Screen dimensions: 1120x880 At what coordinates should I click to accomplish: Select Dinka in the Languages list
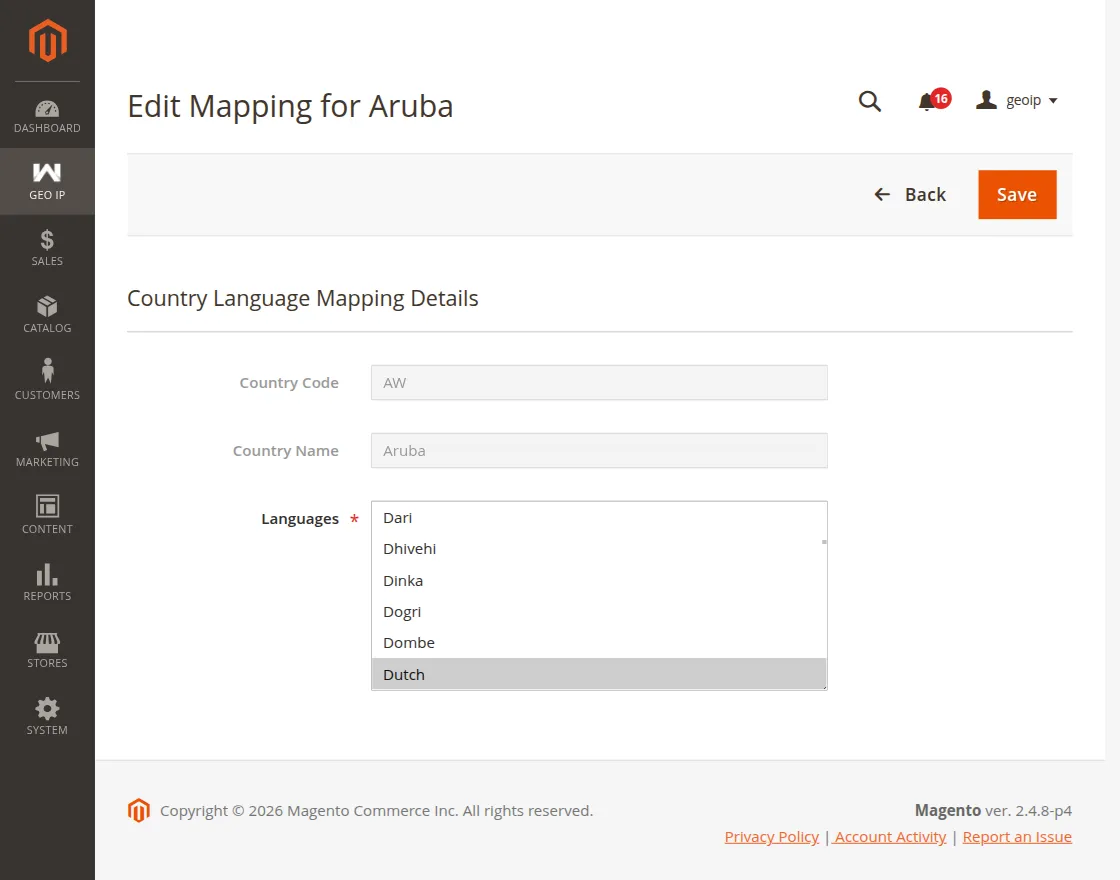coord(599,581)
